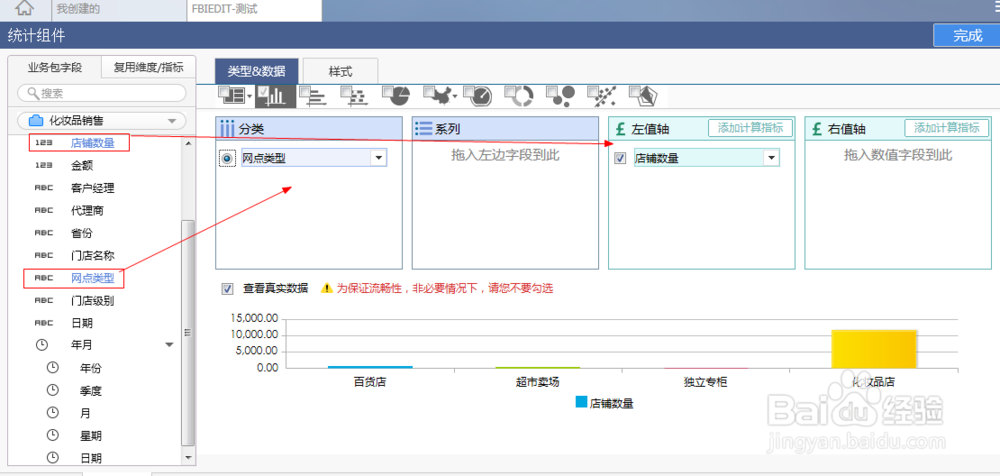Click the field list scroll-up arrow
This screenshot has width=1000, height=476.
(x=188, y=143)
